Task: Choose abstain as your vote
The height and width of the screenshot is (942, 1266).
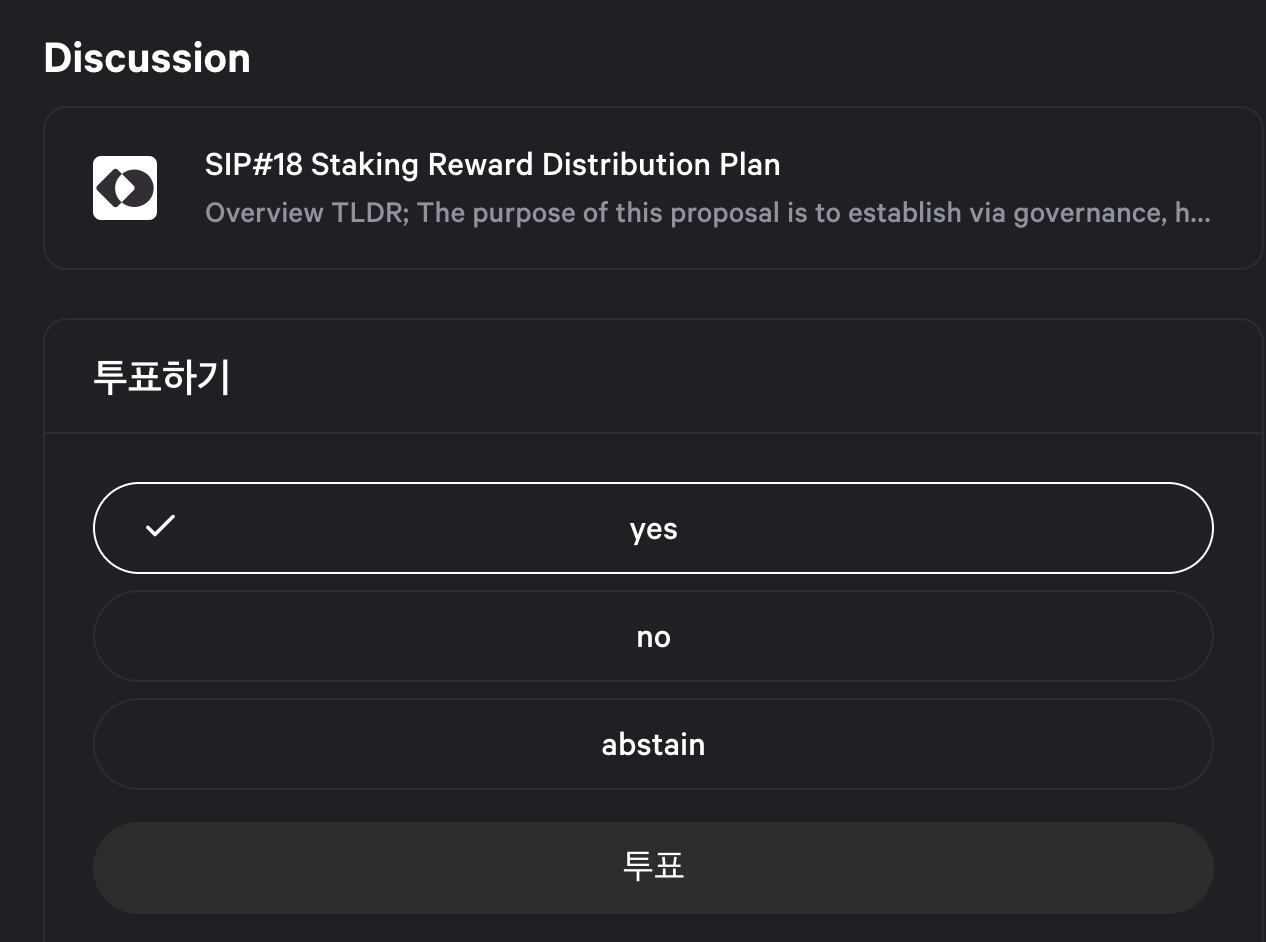Action: click(x=653, y=744)
